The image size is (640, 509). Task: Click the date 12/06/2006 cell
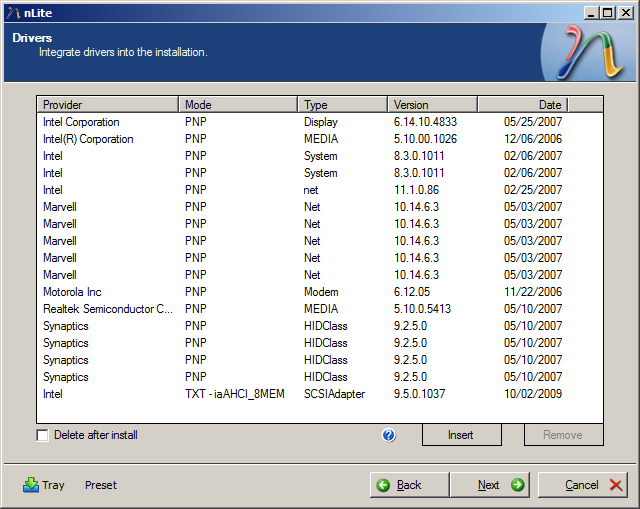(533, 139)
